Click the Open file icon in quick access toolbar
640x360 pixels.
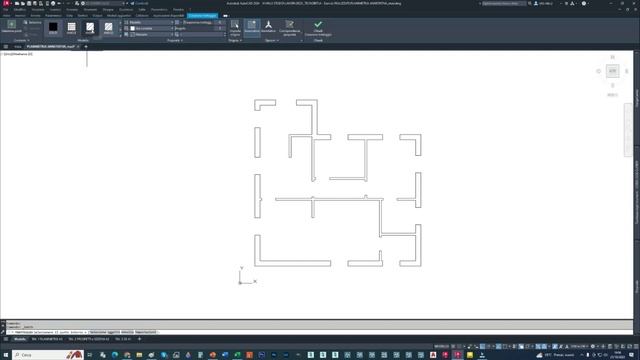pos(23,3)
